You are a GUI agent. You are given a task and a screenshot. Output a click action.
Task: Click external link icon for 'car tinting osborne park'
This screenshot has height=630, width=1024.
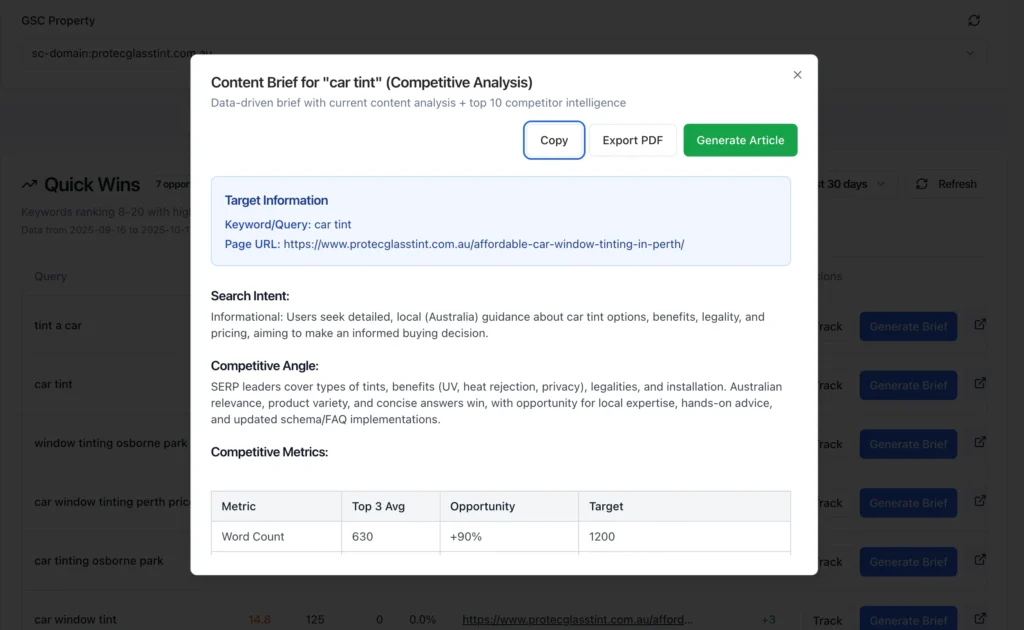(x=980, y=560)
